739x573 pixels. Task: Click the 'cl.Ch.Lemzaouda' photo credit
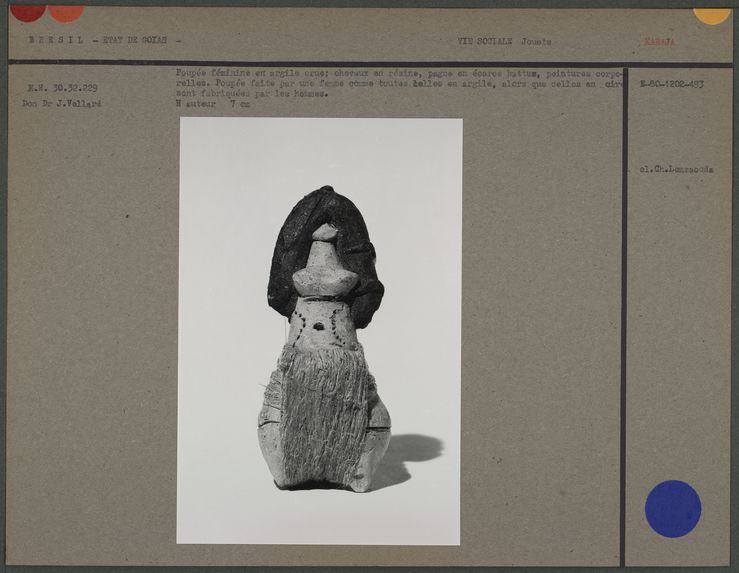676,169
